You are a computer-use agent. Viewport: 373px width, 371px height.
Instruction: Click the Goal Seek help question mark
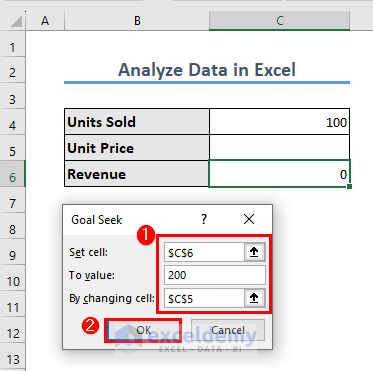[x=204, y=219]
